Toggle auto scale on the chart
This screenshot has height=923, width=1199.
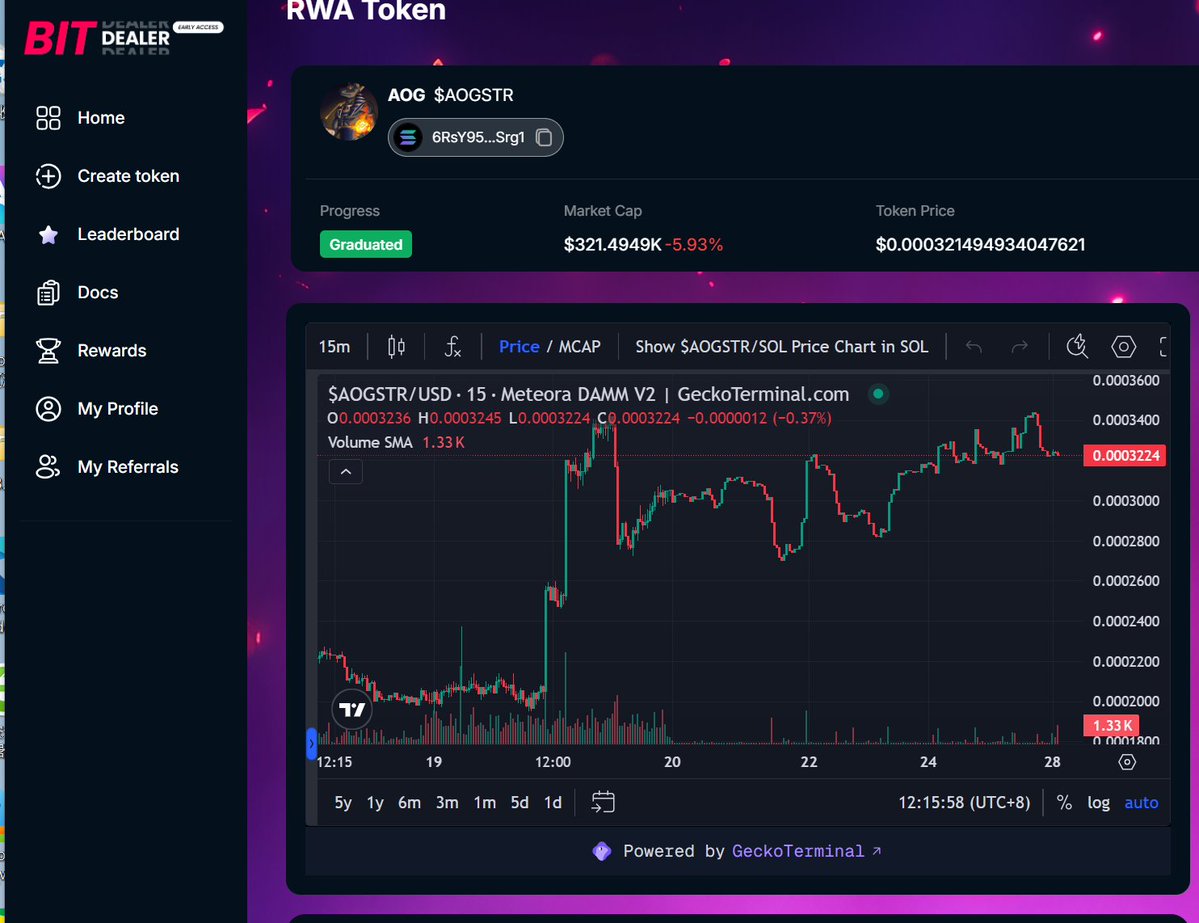[1141, 803]
